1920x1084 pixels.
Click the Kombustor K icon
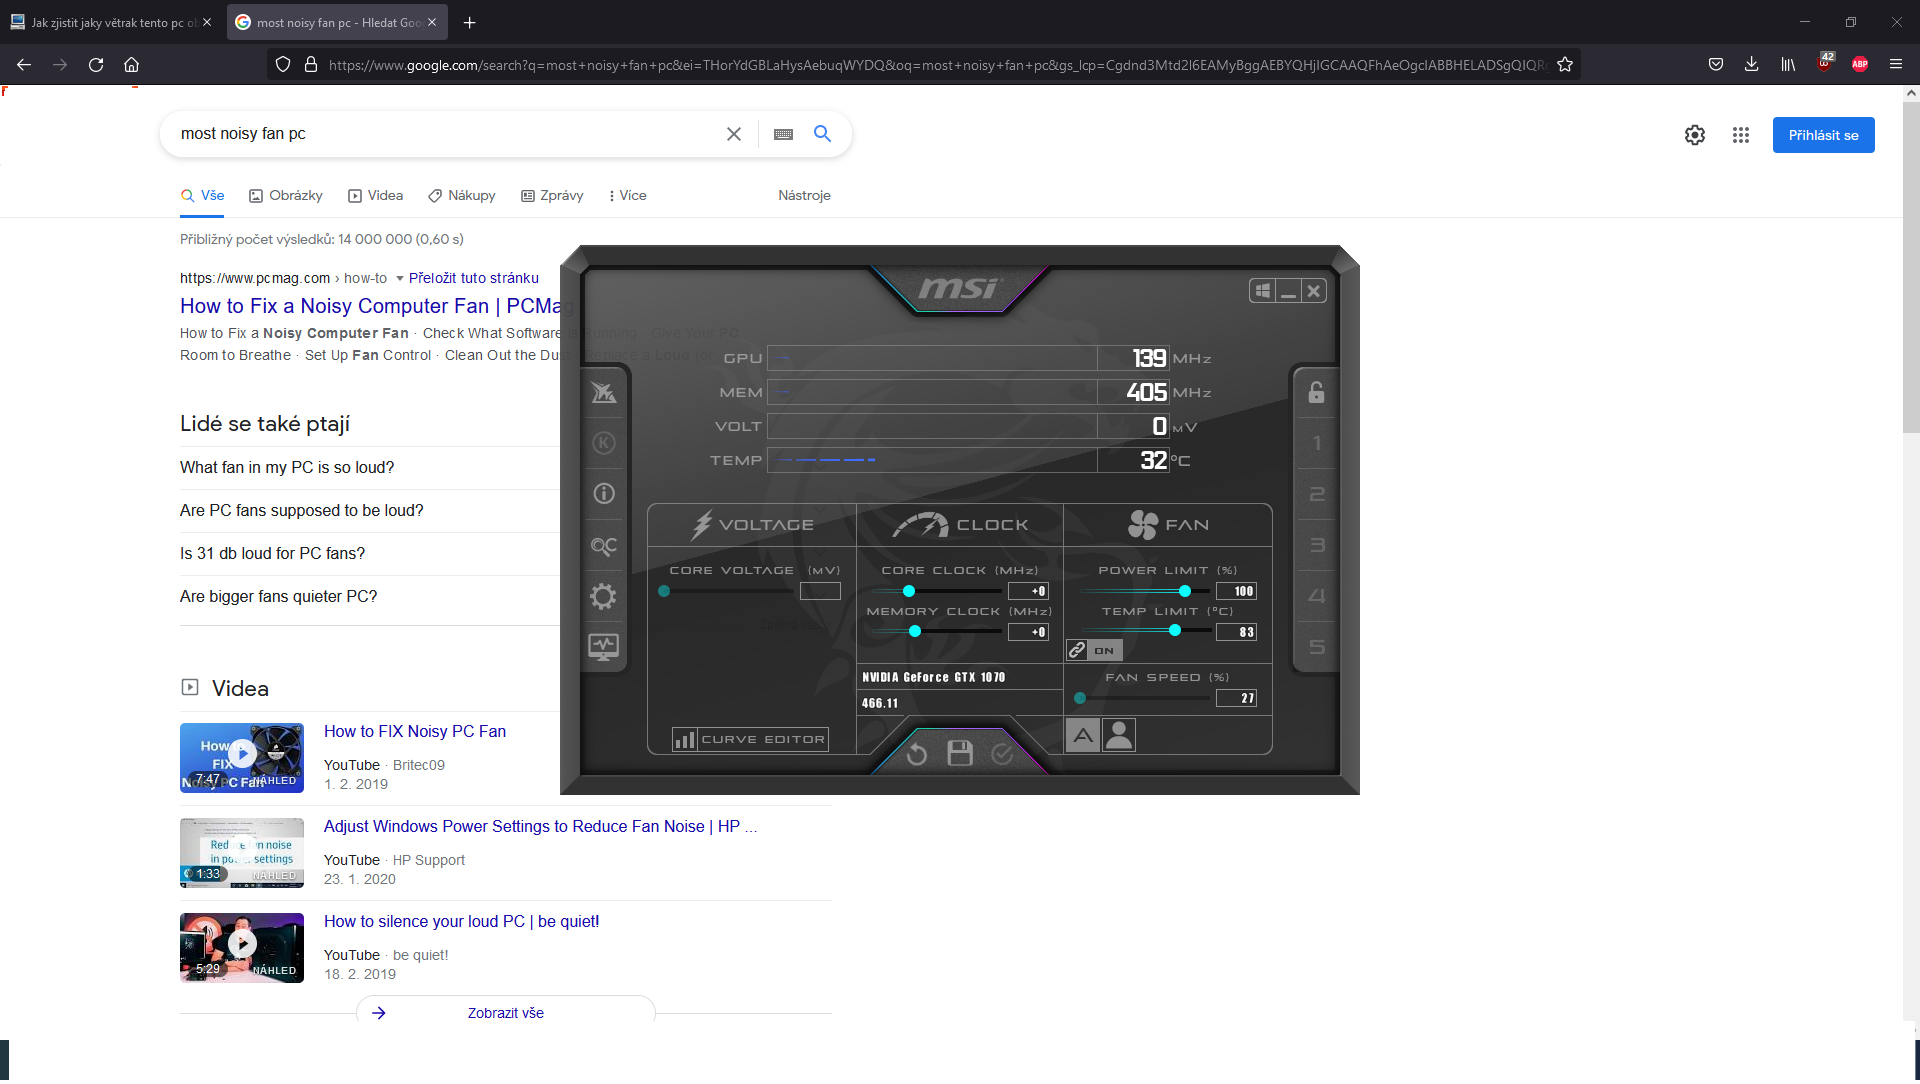603,443
